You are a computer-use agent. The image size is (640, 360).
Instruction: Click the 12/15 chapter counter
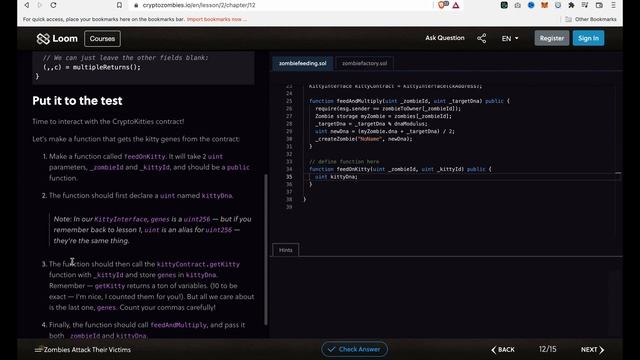[547, 349]
